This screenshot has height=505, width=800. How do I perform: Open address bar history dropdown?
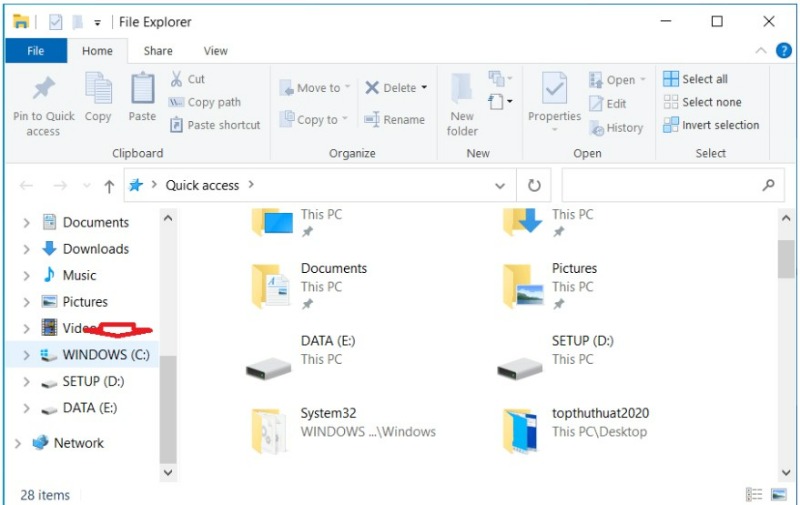pyautogui.click(x=500, y=186)
